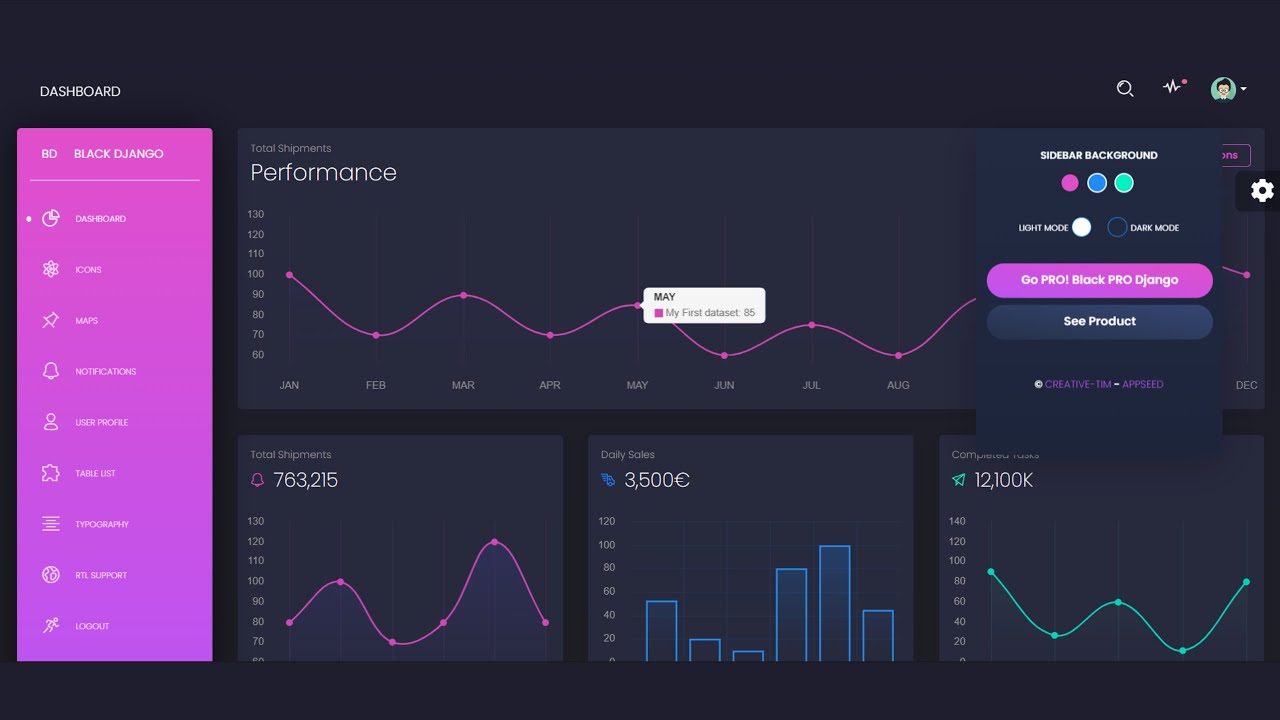
Task: Click the RTL Support globe icon
Action: pyautogui.click(x=51, y=575)
